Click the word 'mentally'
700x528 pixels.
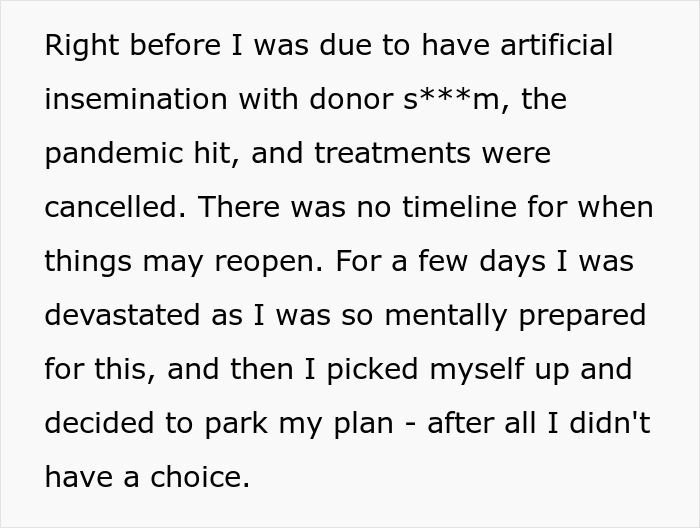(x=446, y=316)
